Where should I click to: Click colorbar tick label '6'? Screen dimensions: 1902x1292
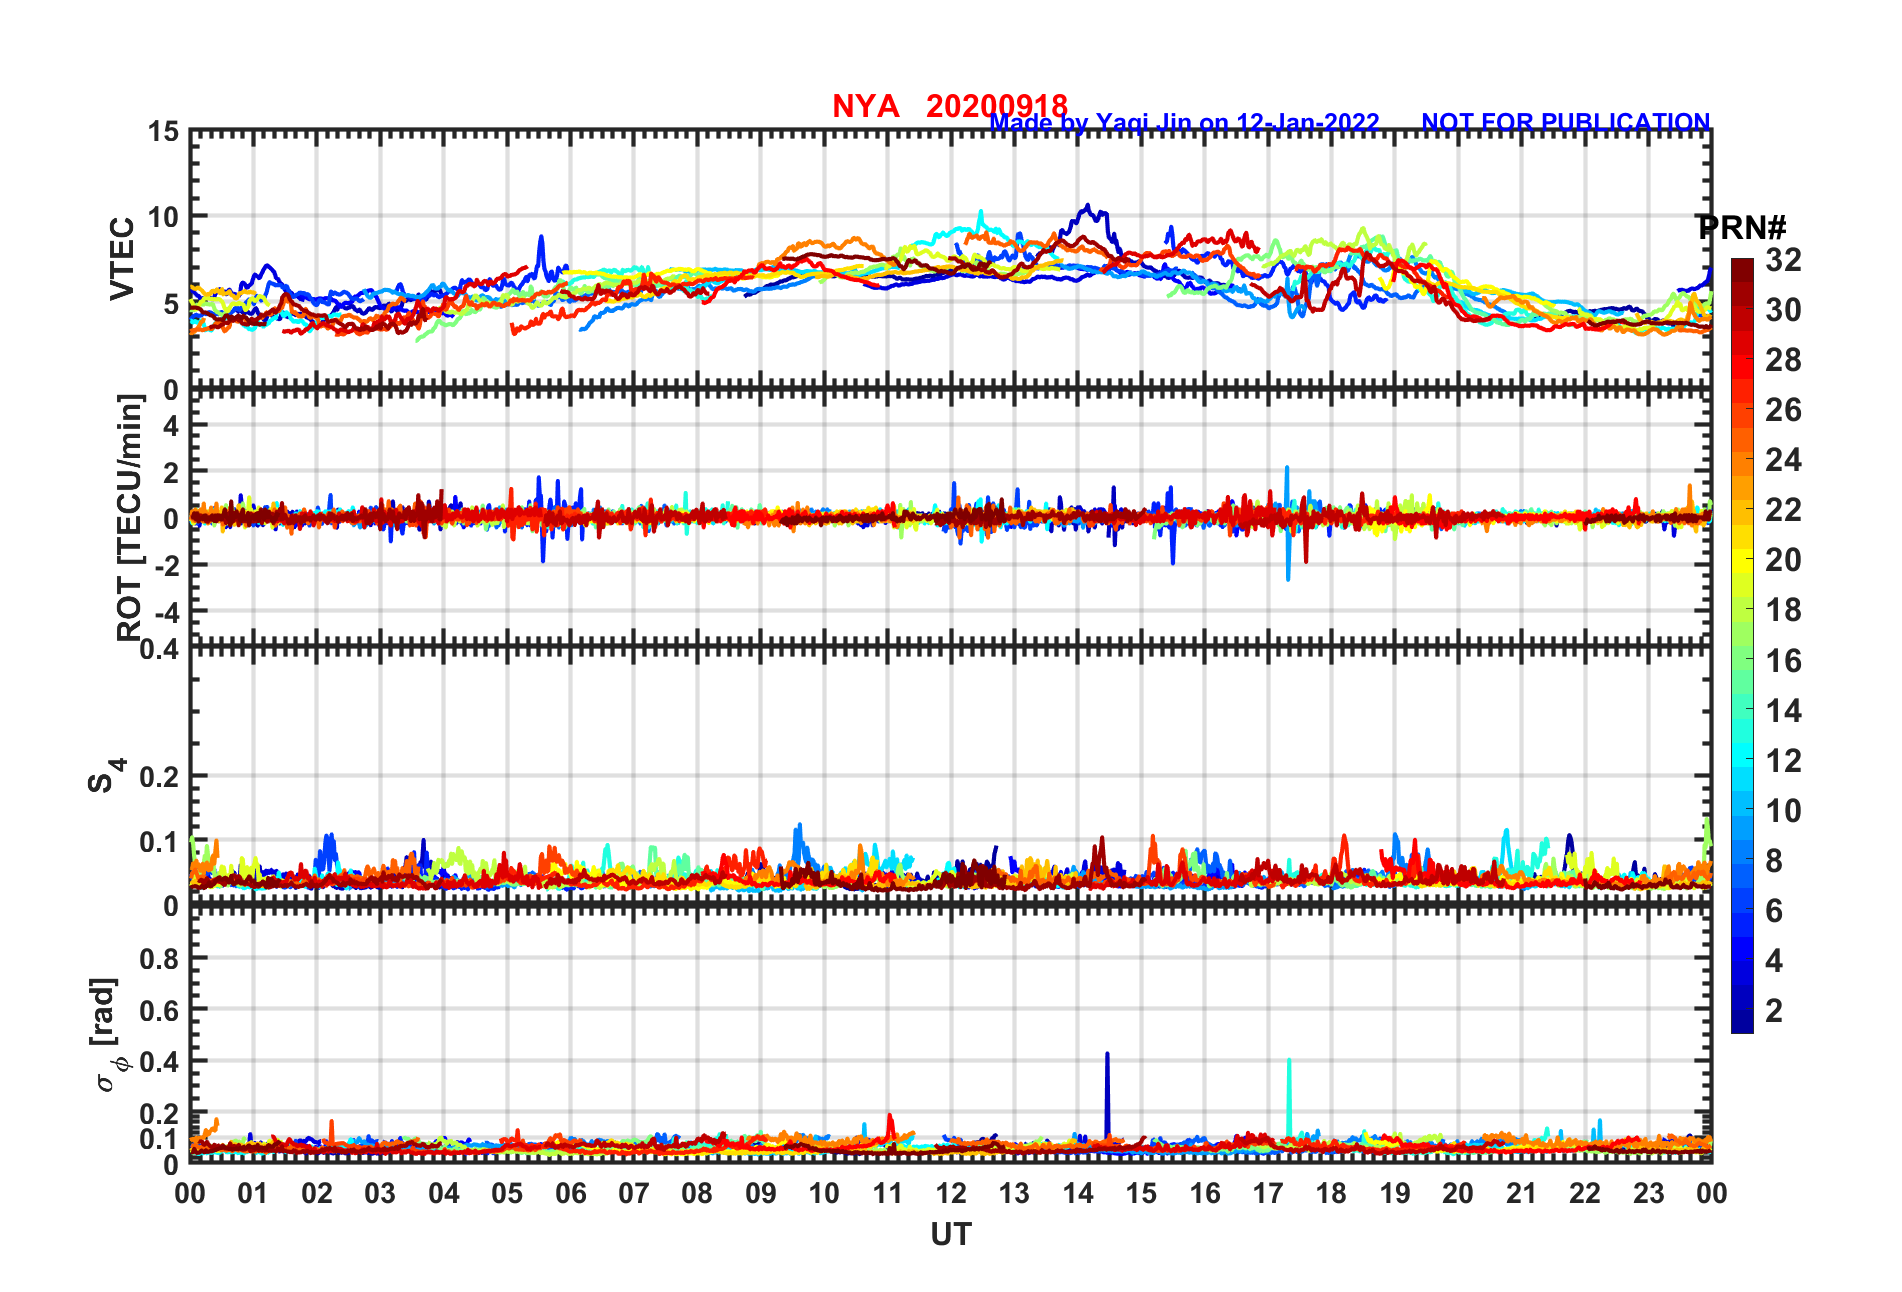click(1774, 911)
